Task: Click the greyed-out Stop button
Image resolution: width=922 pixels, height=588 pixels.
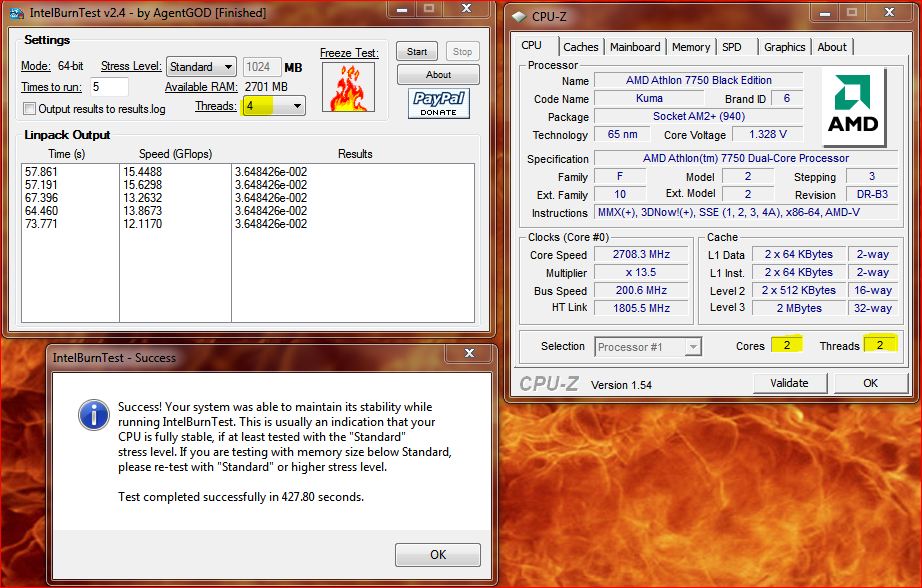Action: [x=462, y=52]
